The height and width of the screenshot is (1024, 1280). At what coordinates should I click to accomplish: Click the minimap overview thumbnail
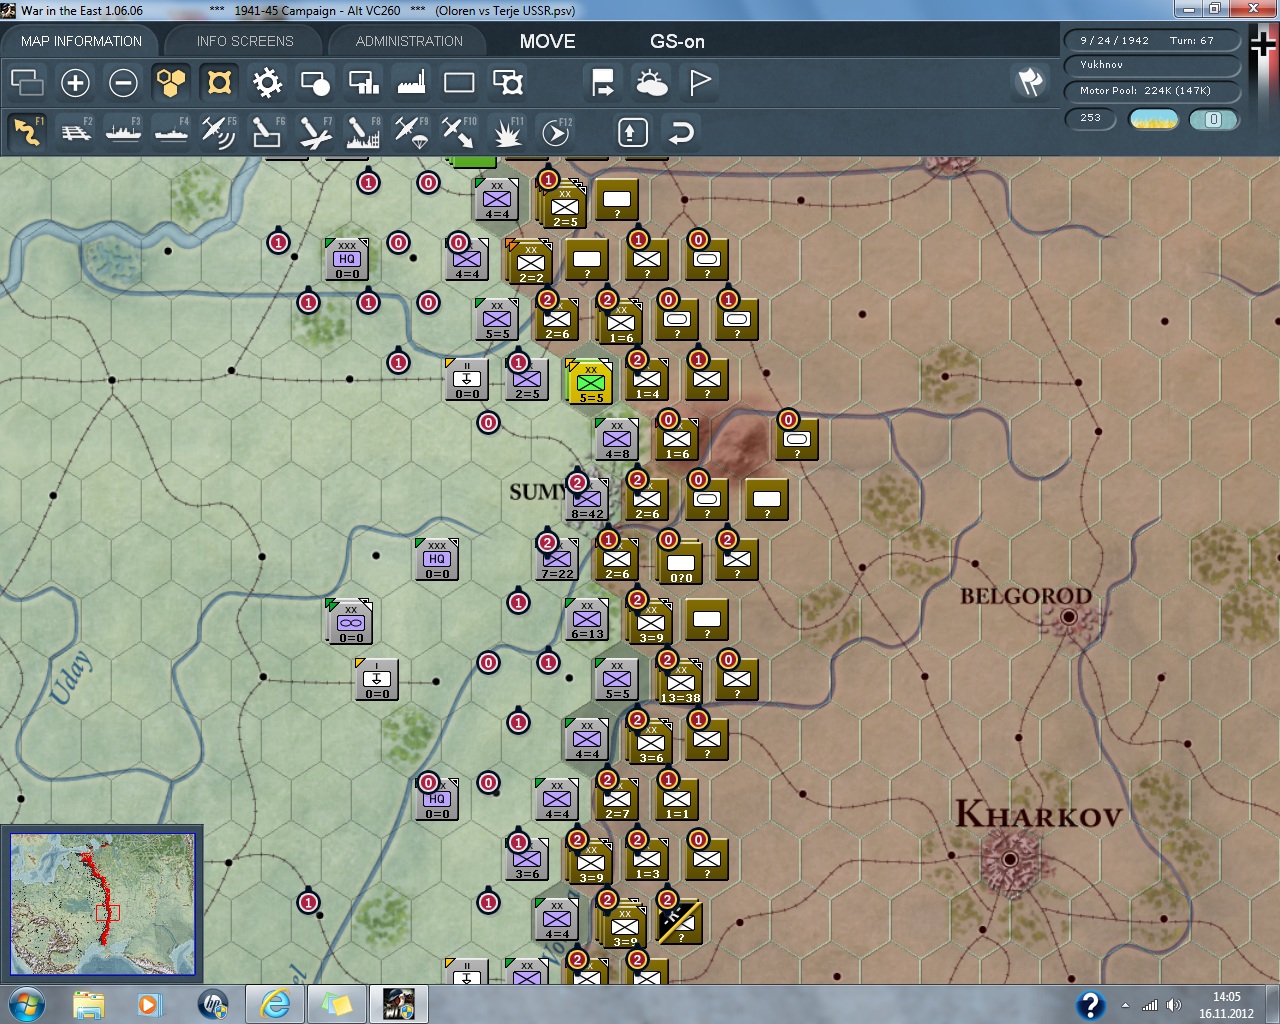coord(103,904)
